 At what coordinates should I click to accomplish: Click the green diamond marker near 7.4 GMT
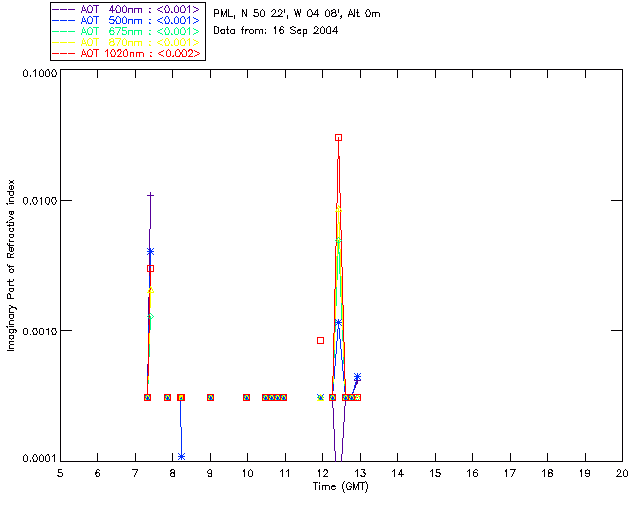click(x=151, y=316)
